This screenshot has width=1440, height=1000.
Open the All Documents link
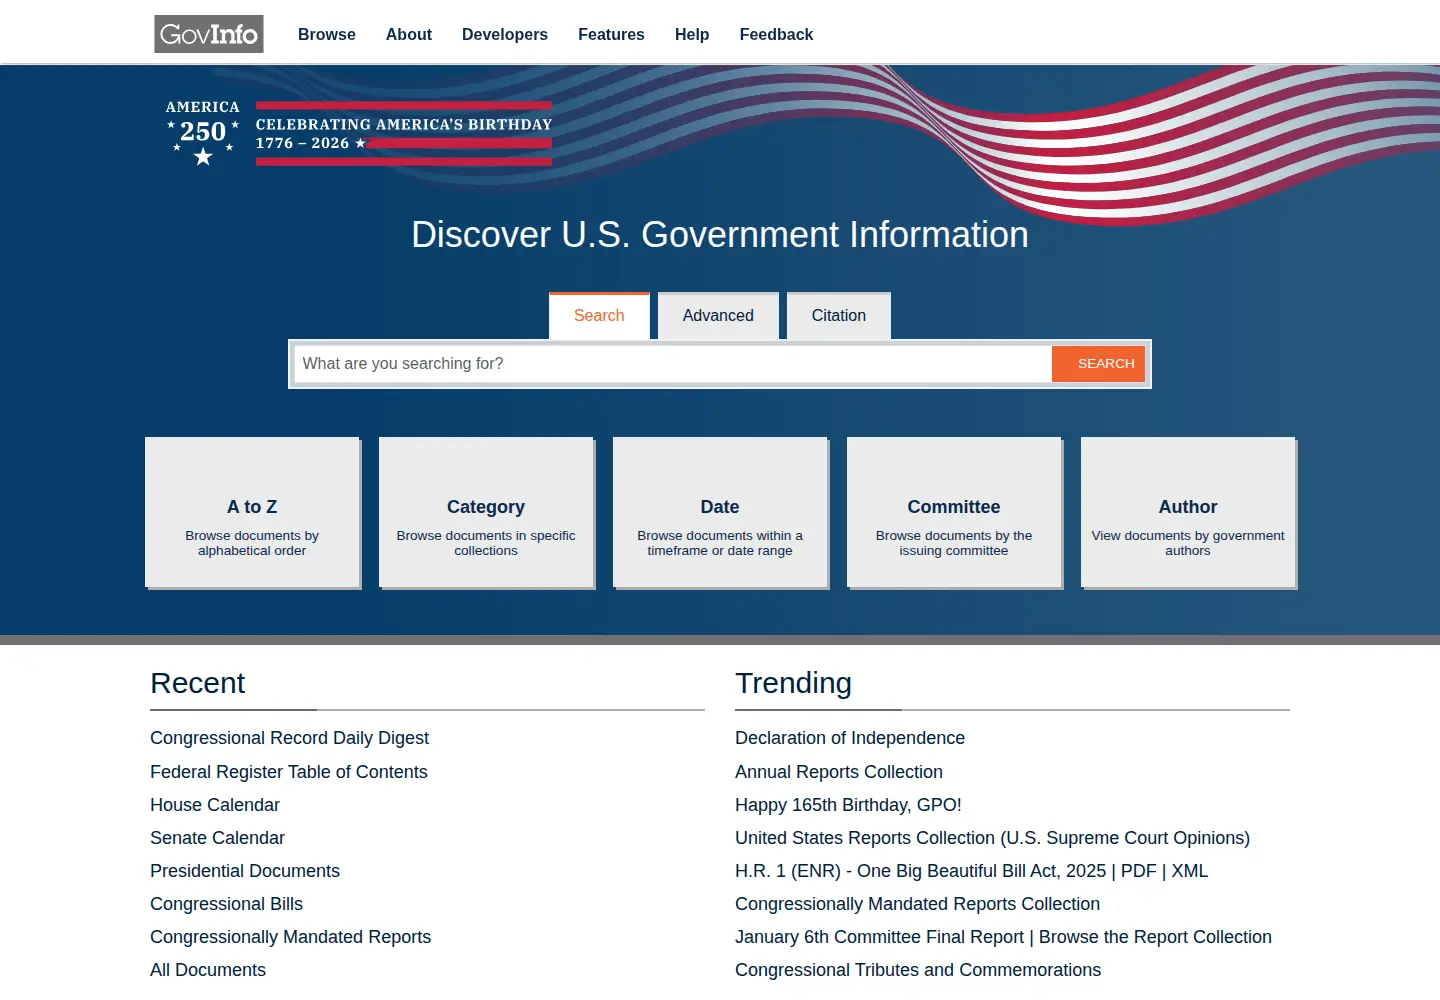coord(208,970)
